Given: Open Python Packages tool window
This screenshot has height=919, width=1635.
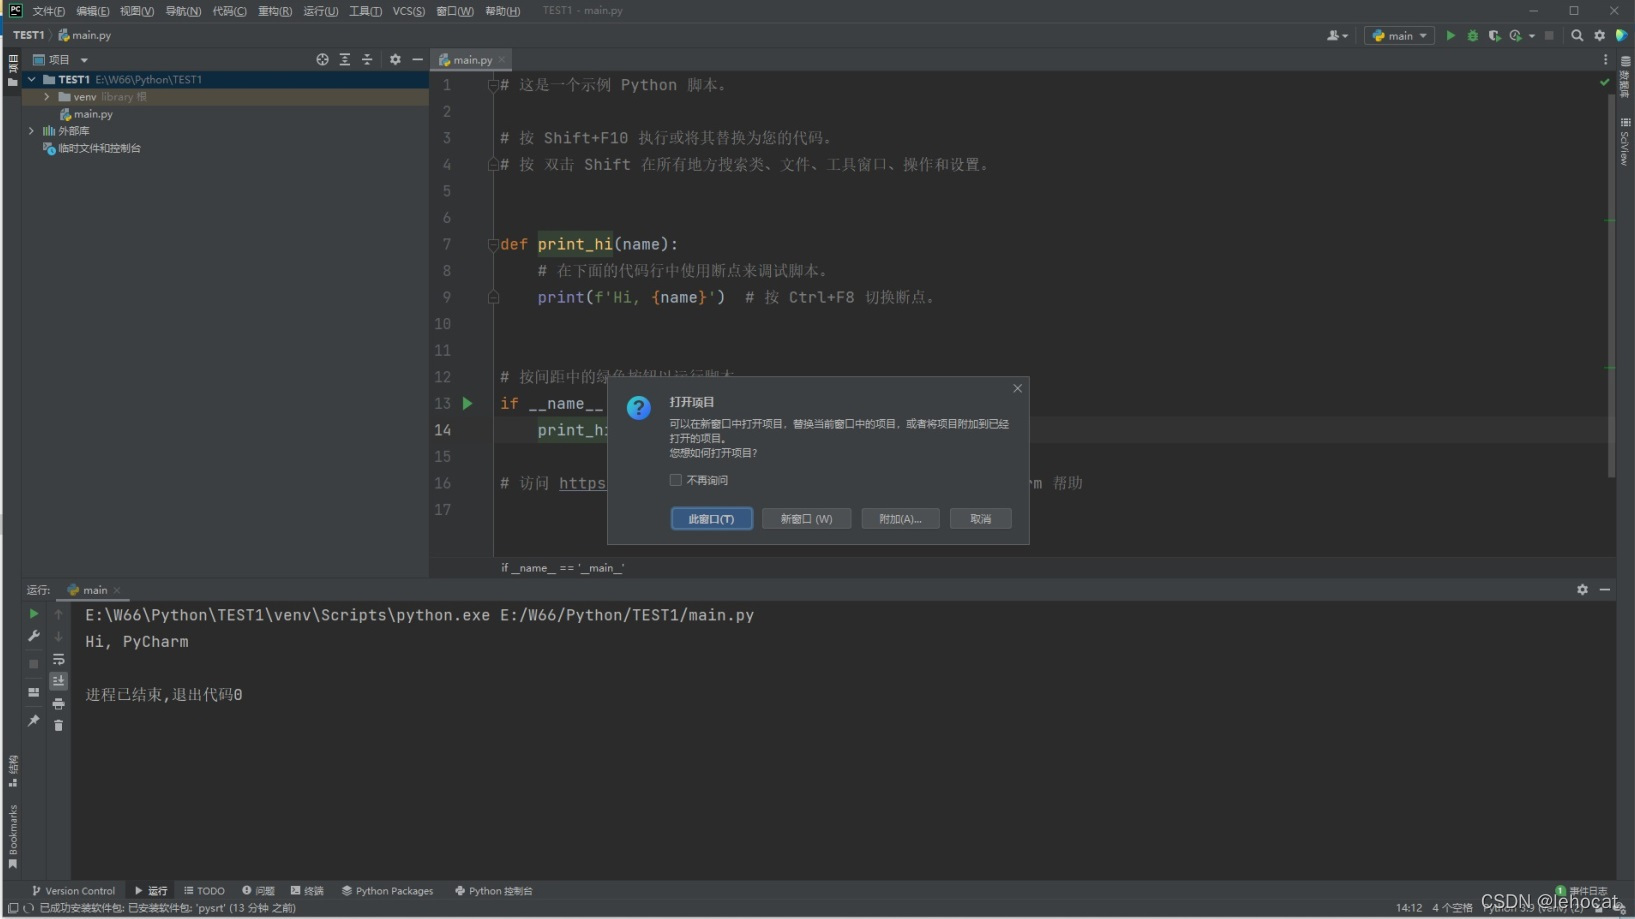Looking at the screenshot, I should 387,891.
